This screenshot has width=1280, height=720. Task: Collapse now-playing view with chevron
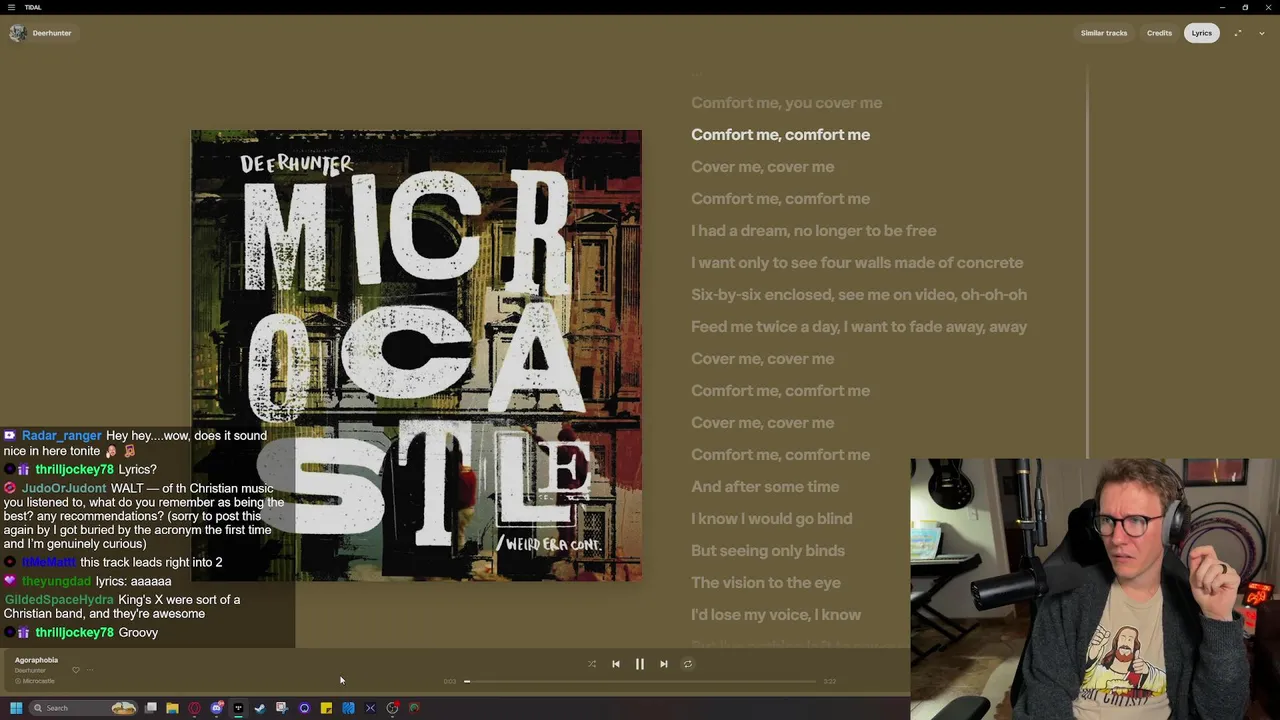1262,33
